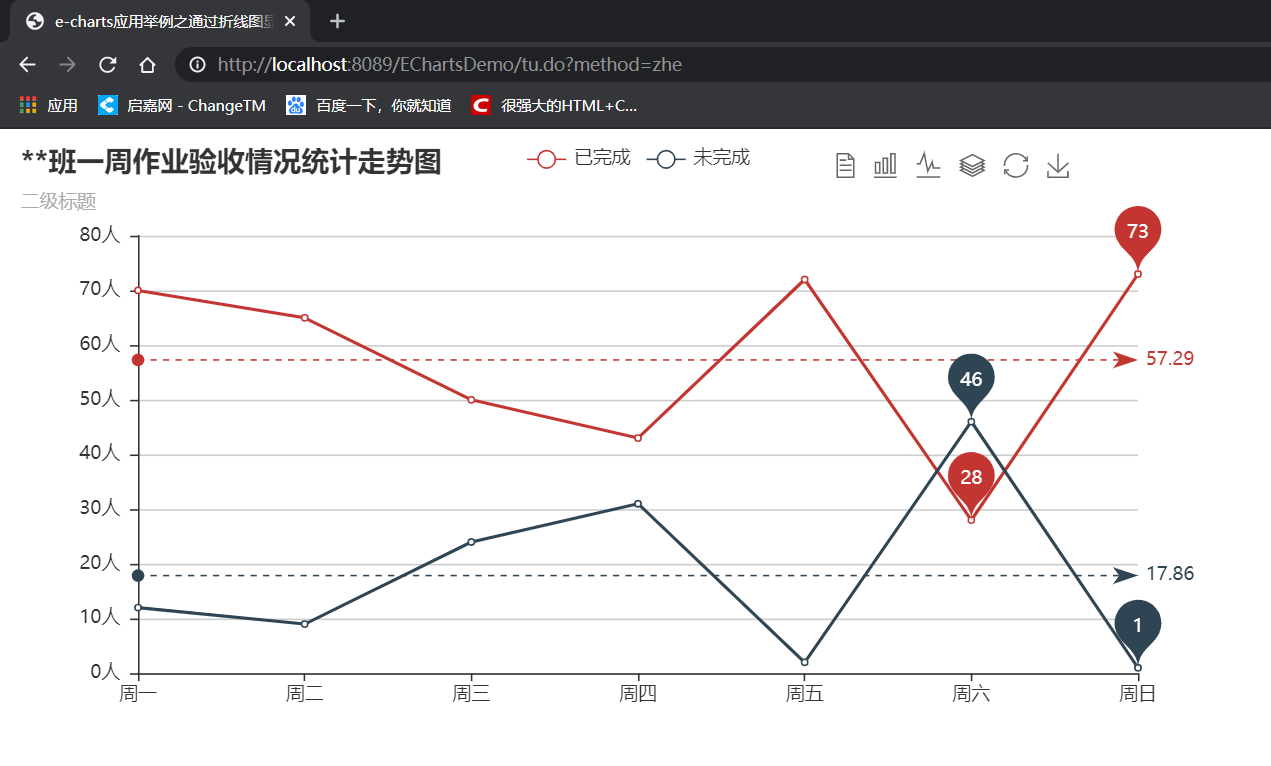Click the red data point at 周三
1271x766 pixels.
pos(471,400)
